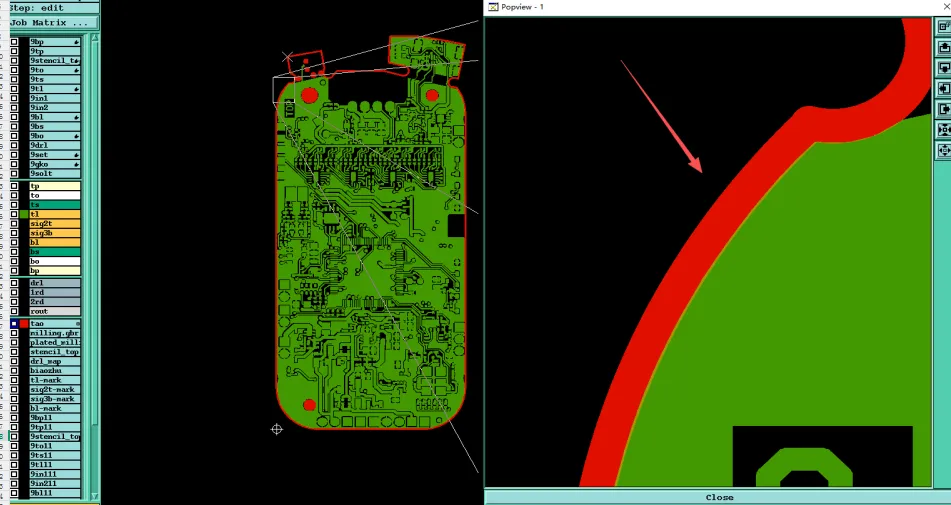Select layer name tl-mark

click(55, 380)
